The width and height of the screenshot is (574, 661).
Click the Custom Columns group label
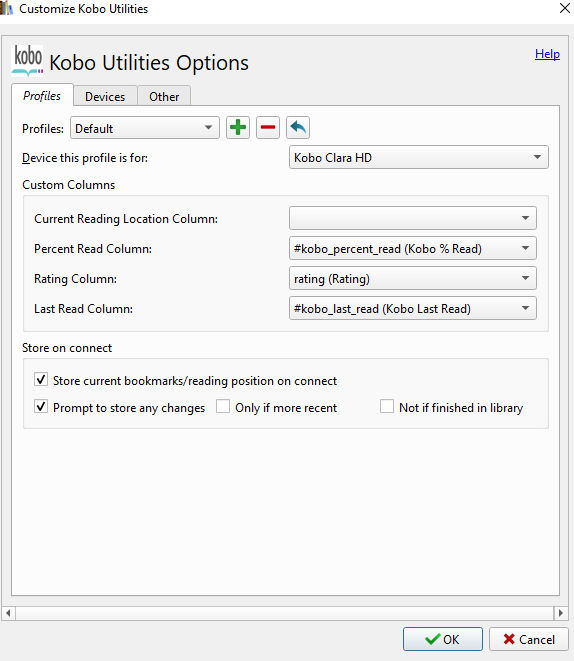(x=69, y=185)
